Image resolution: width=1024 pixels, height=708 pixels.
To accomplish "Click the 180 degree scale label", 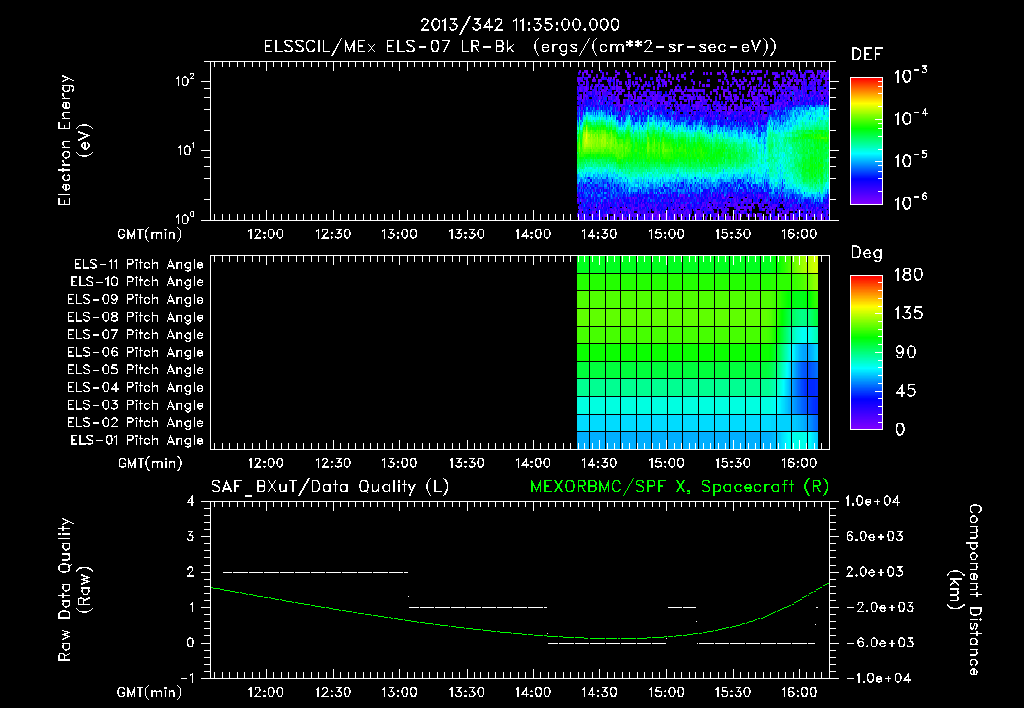I will (x=908, y=275).
